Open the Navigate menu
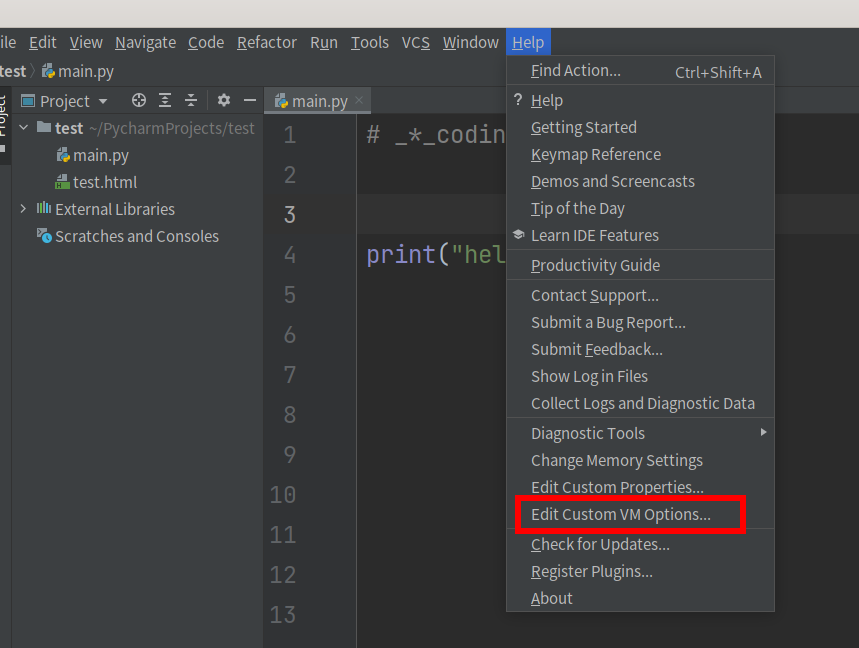Image resolution: width=859 pixels, height=648 pixels. (146, 42)
